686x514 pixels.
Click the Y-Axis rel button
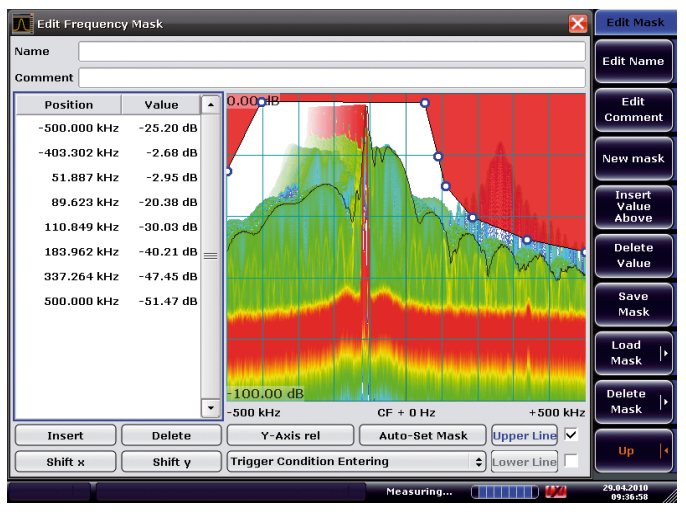tap(290, 436)
